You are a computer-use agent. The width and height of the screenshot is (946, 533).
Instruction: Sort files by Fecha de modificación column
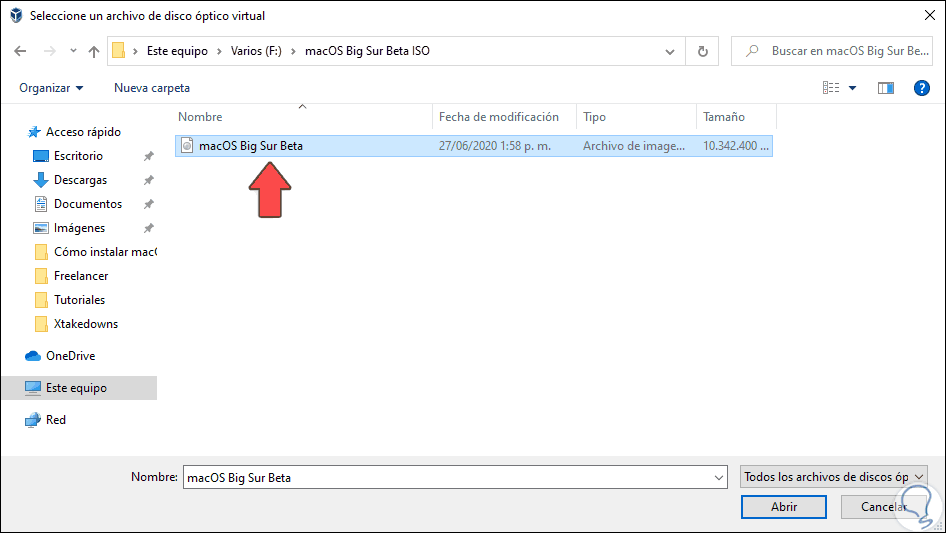click(x=498, y=117)
